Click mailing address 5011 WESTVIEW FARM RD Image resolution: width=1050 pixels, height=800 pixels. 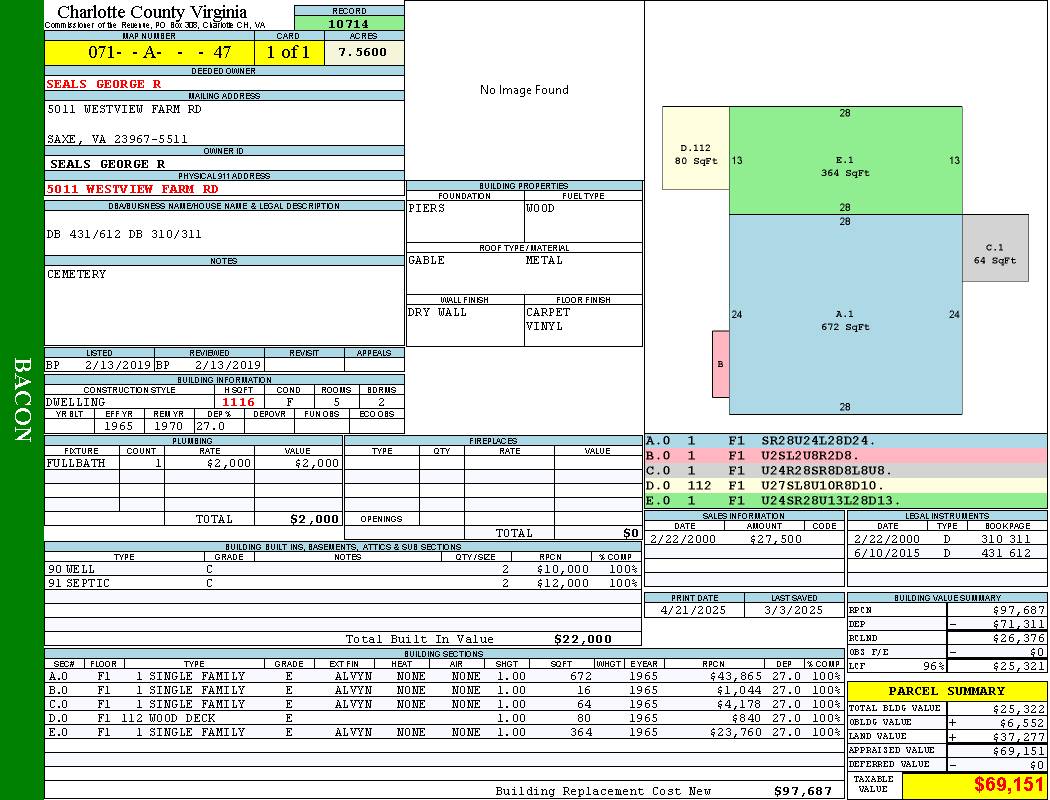click(124, 108)
